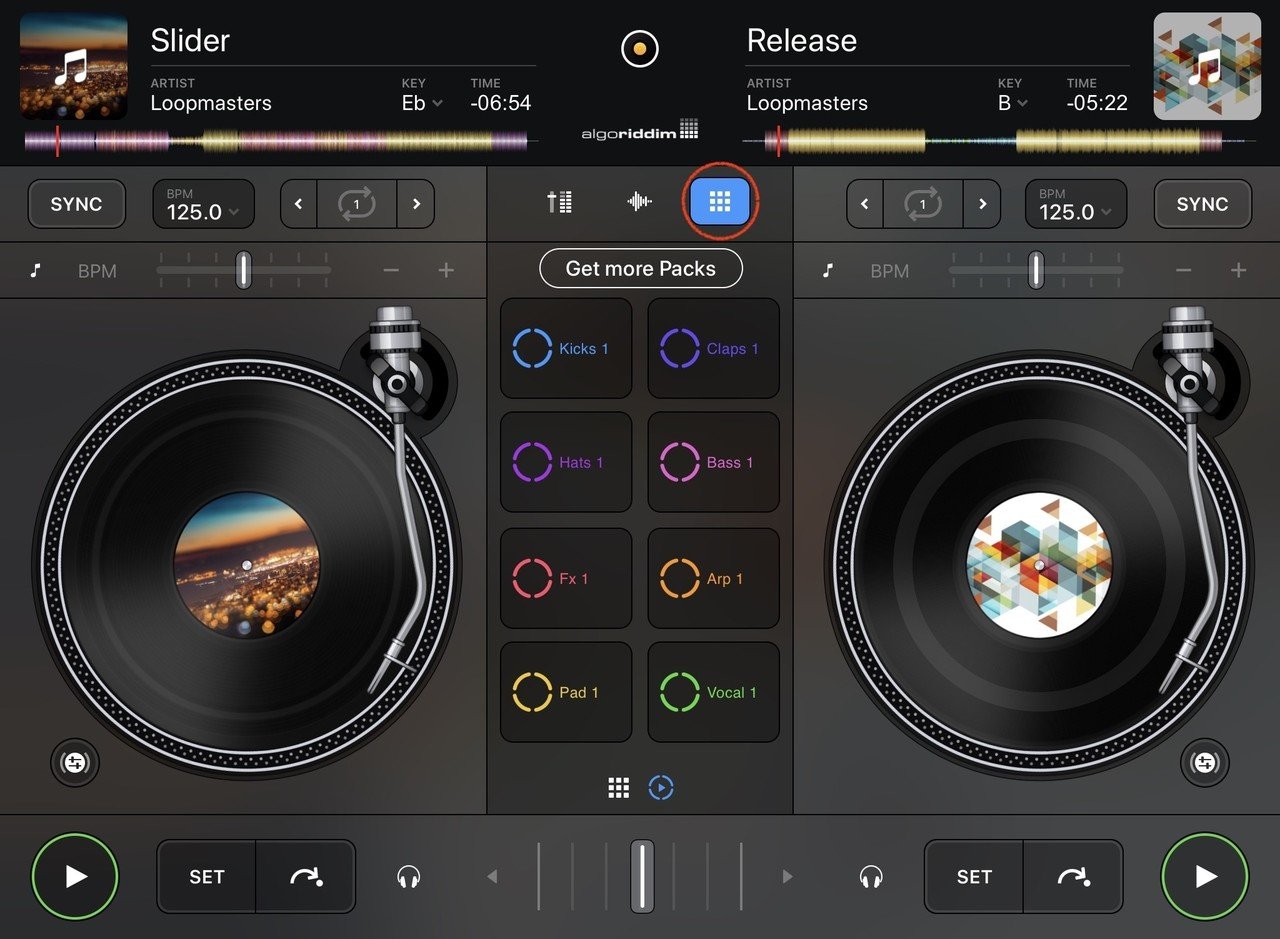
Task: Snap crossfader to left deck arrow
Action: [492, 877]
